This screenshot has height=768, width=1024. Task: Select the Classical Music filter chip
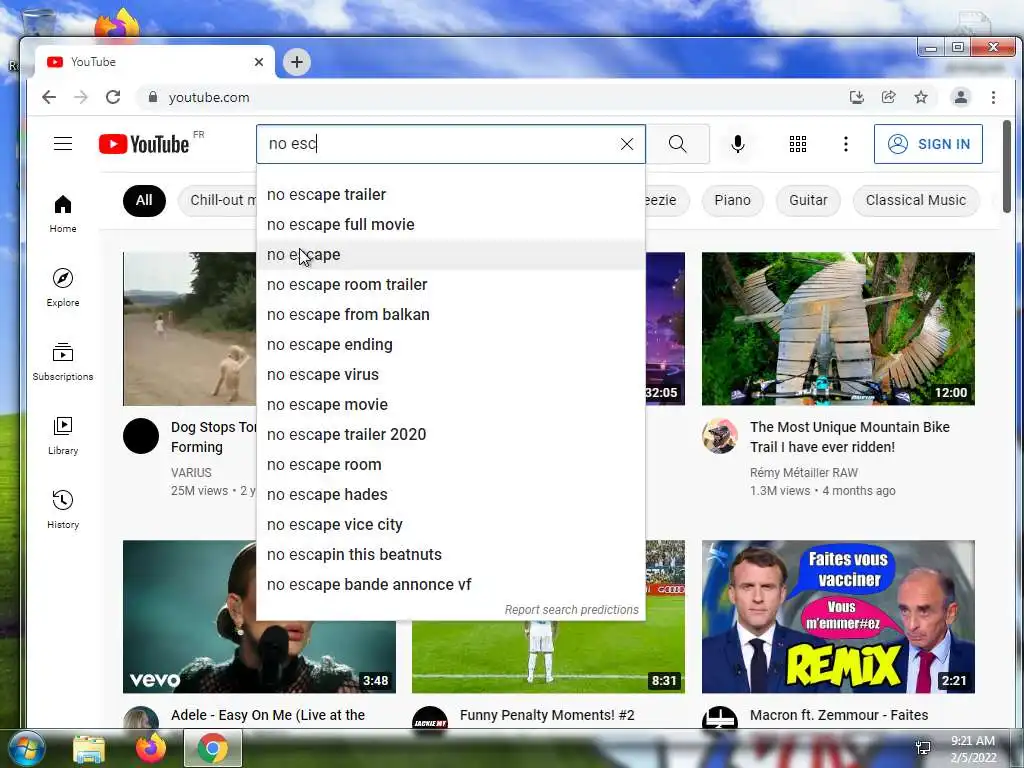(x=916, y=200)
